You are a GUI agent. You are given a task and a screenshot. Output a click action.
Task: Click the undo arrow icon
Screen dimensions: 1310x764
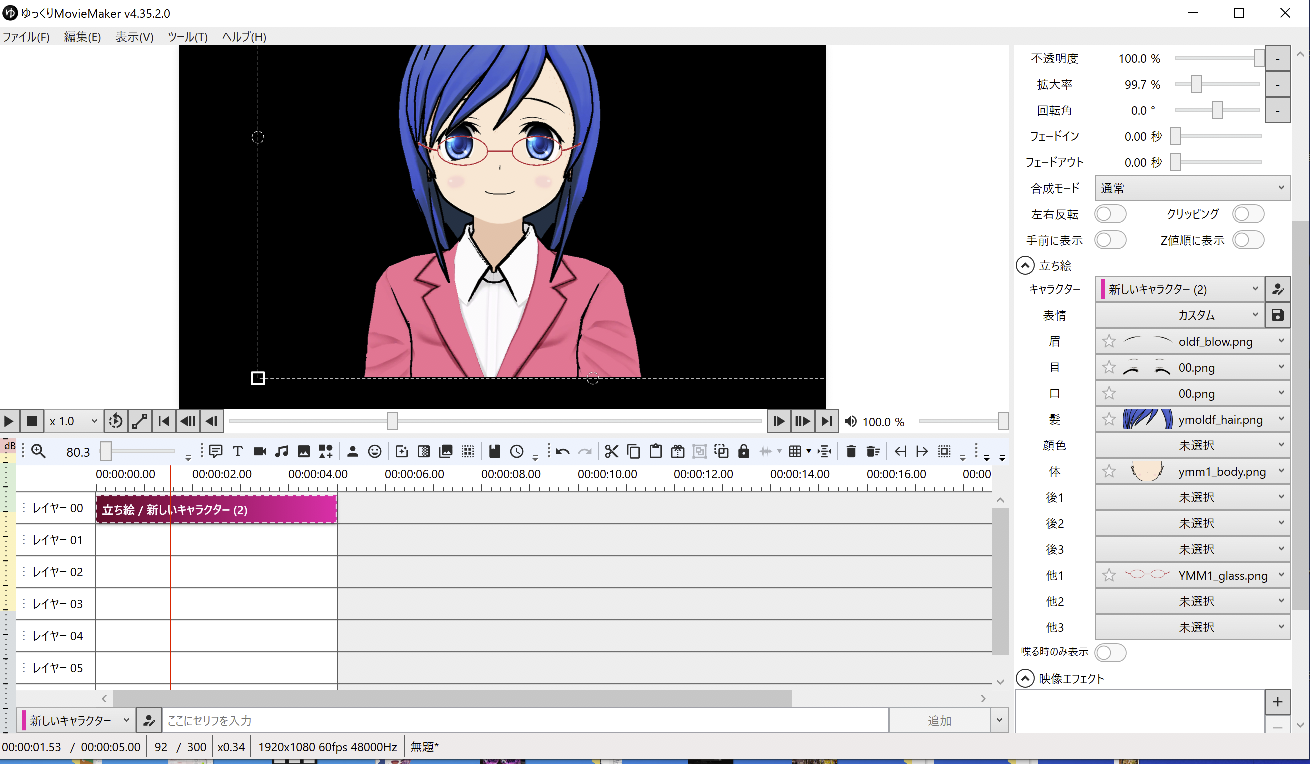563,451
